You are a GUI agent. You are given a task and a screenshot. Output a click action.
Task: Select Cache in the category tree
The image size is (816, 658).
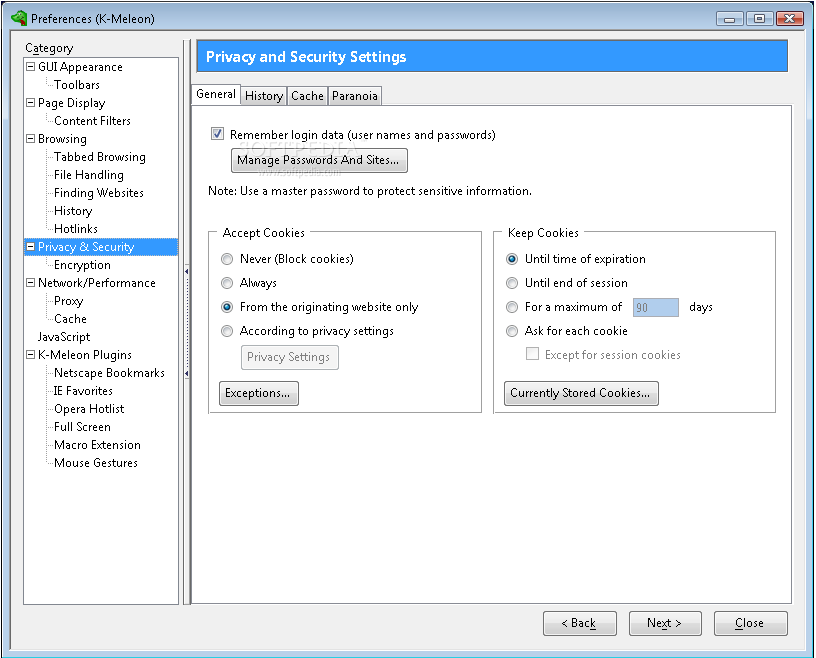[x=70, y=319]
